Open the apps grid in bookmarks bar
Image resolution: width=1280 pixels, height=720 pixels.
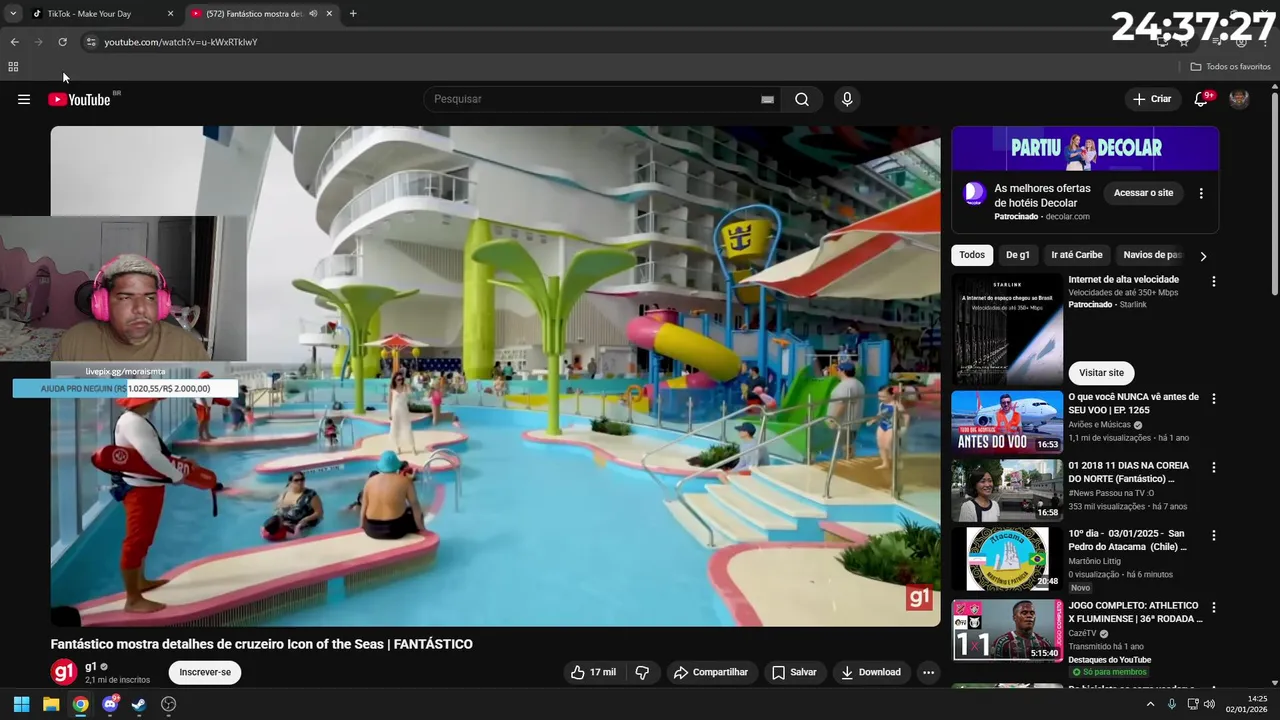[x=13, y=67]
